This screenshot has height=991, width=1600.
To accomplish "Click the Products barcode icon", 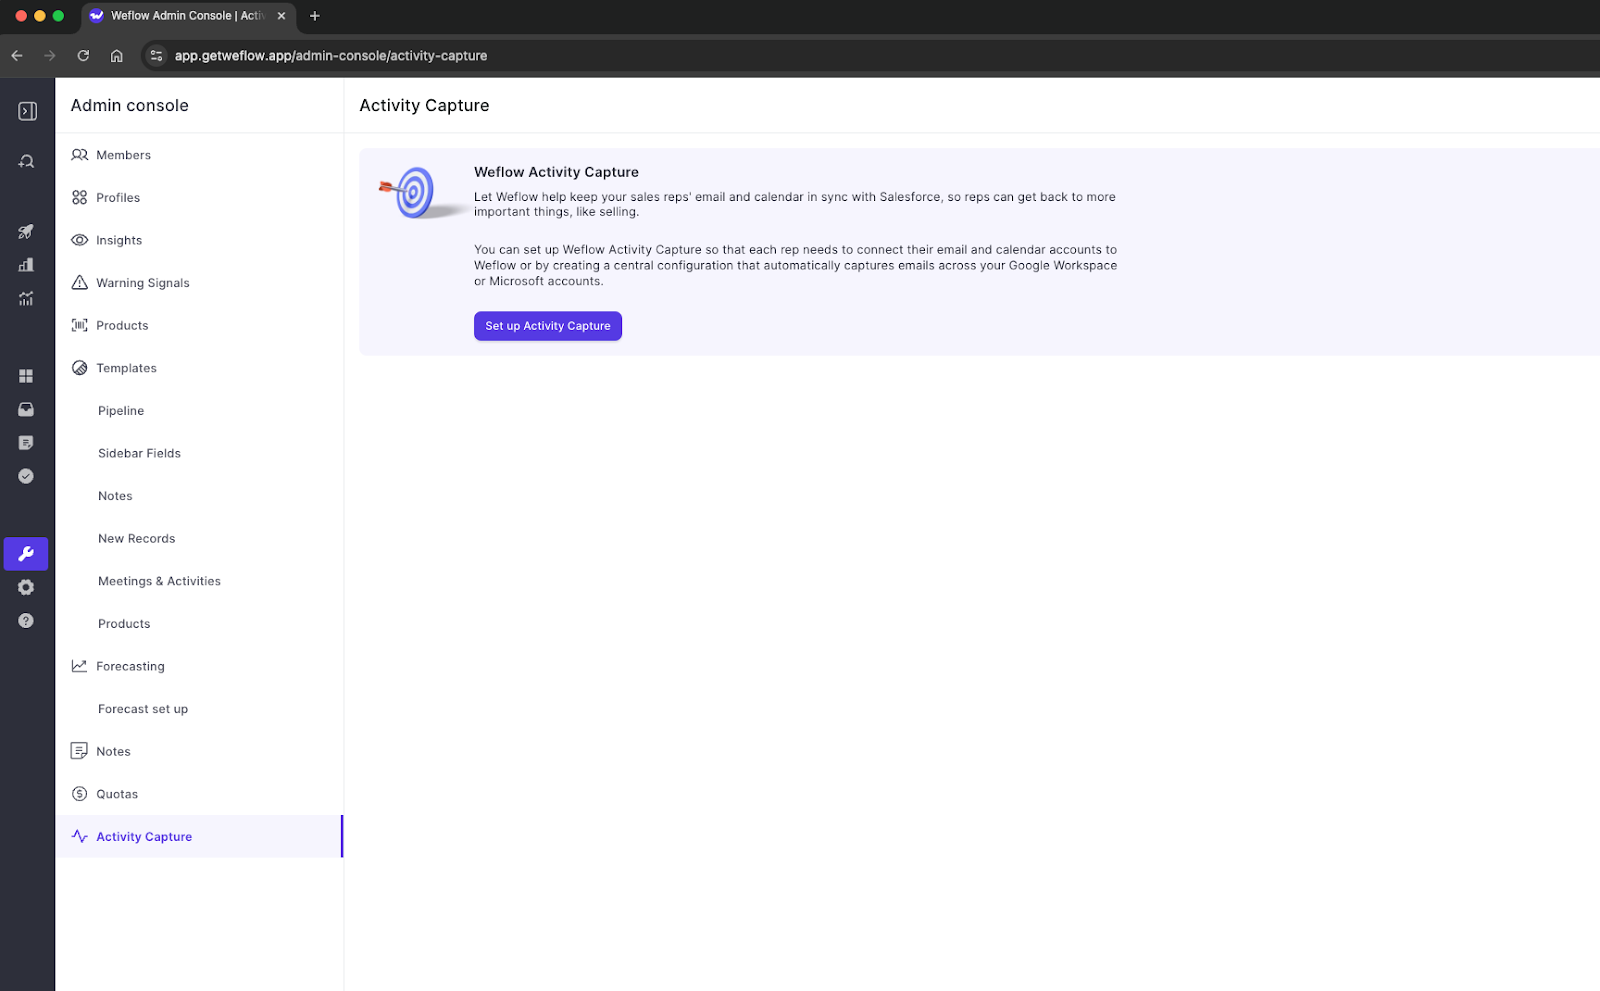I will [x=80, y=325].
